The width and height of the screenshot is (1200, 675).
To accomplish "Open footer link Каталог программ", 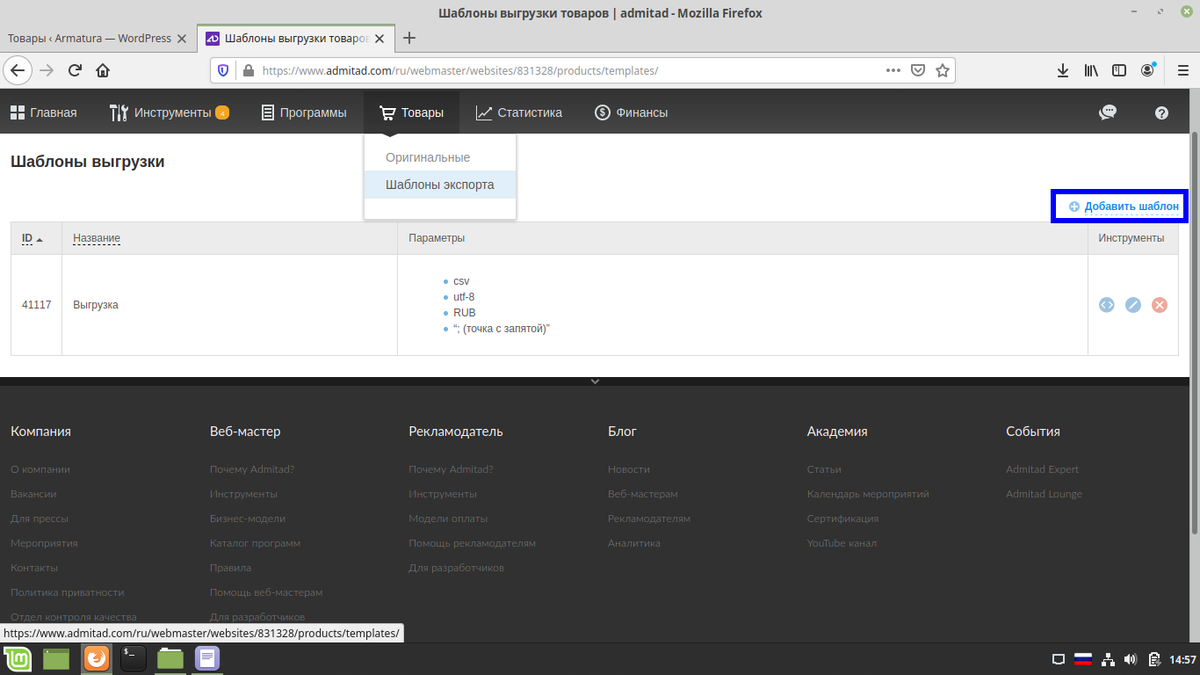I will pyautogui.click(x=255, y=543).
